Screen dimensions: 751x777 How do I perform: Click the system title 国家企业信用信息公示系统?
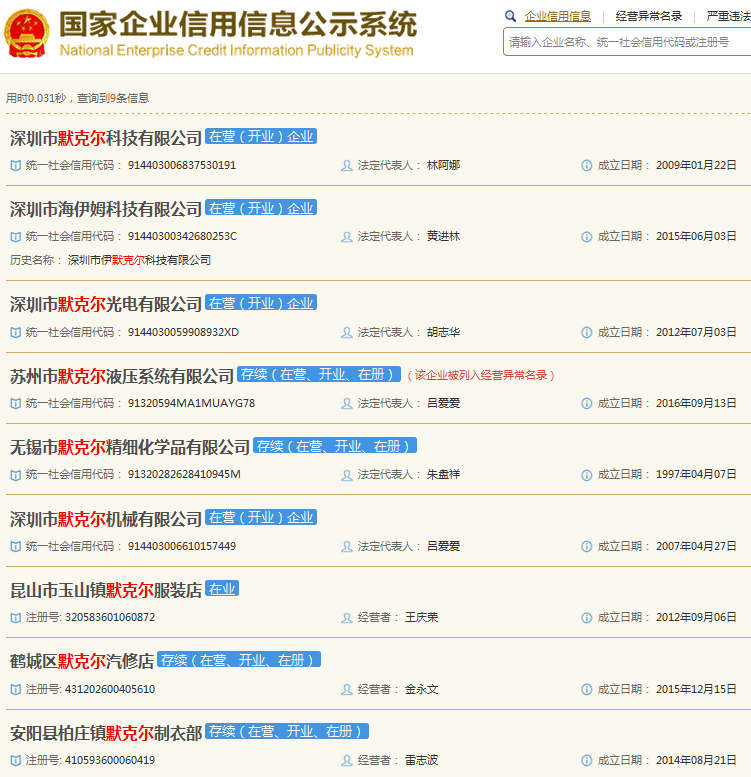point(238,24)
